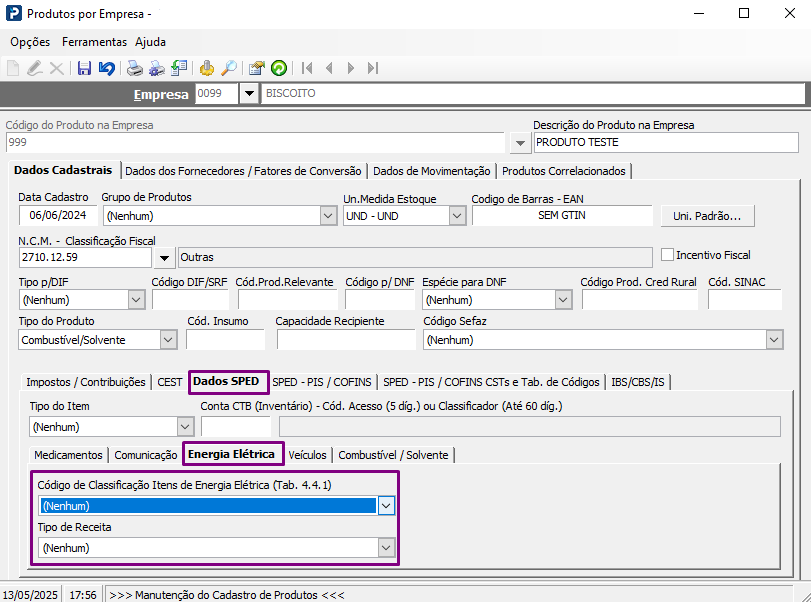Switch to Medicamentos sub-tab
This screenshot has width=811, height=602.
coord(68,455)
